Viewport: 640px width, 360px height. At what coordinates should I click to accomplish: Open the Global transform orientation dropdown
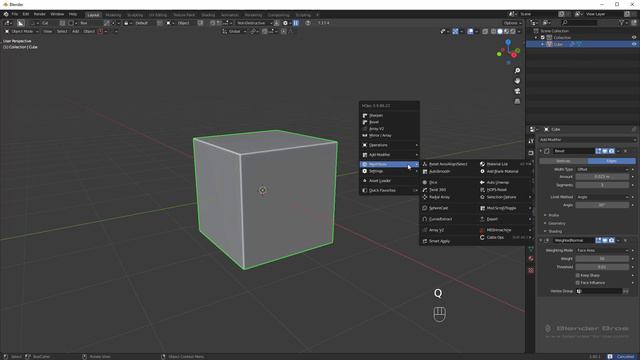click(235, 31)
